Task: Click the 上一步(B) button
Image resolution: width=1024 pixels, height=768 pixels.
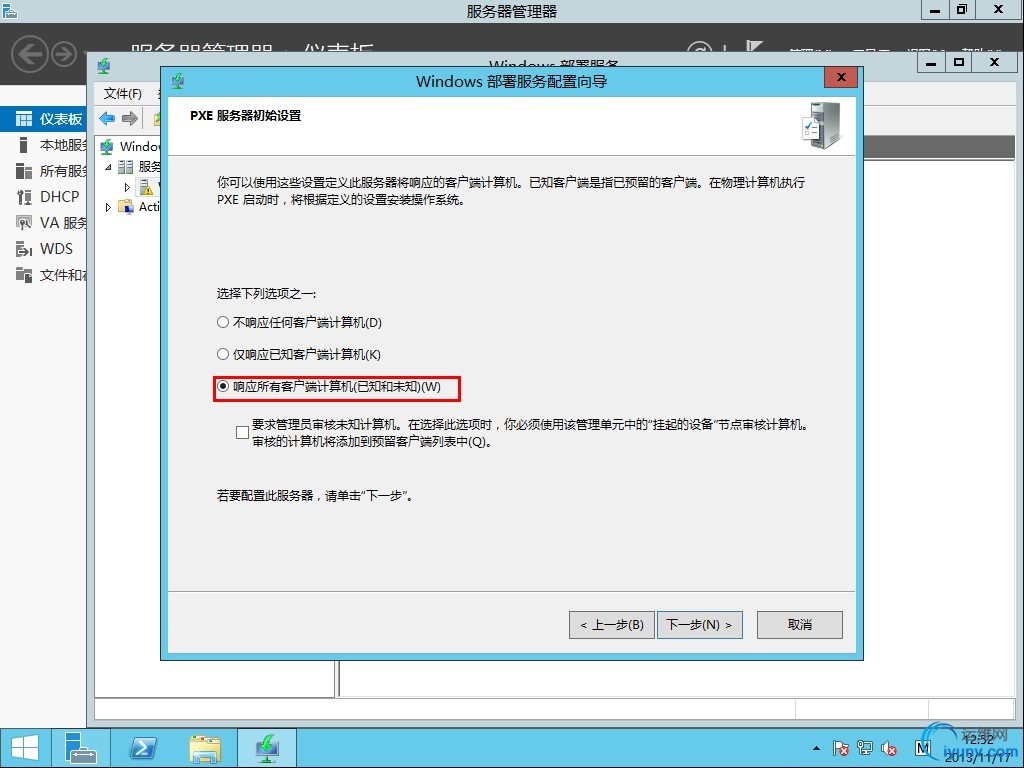Action: [612, 625]
